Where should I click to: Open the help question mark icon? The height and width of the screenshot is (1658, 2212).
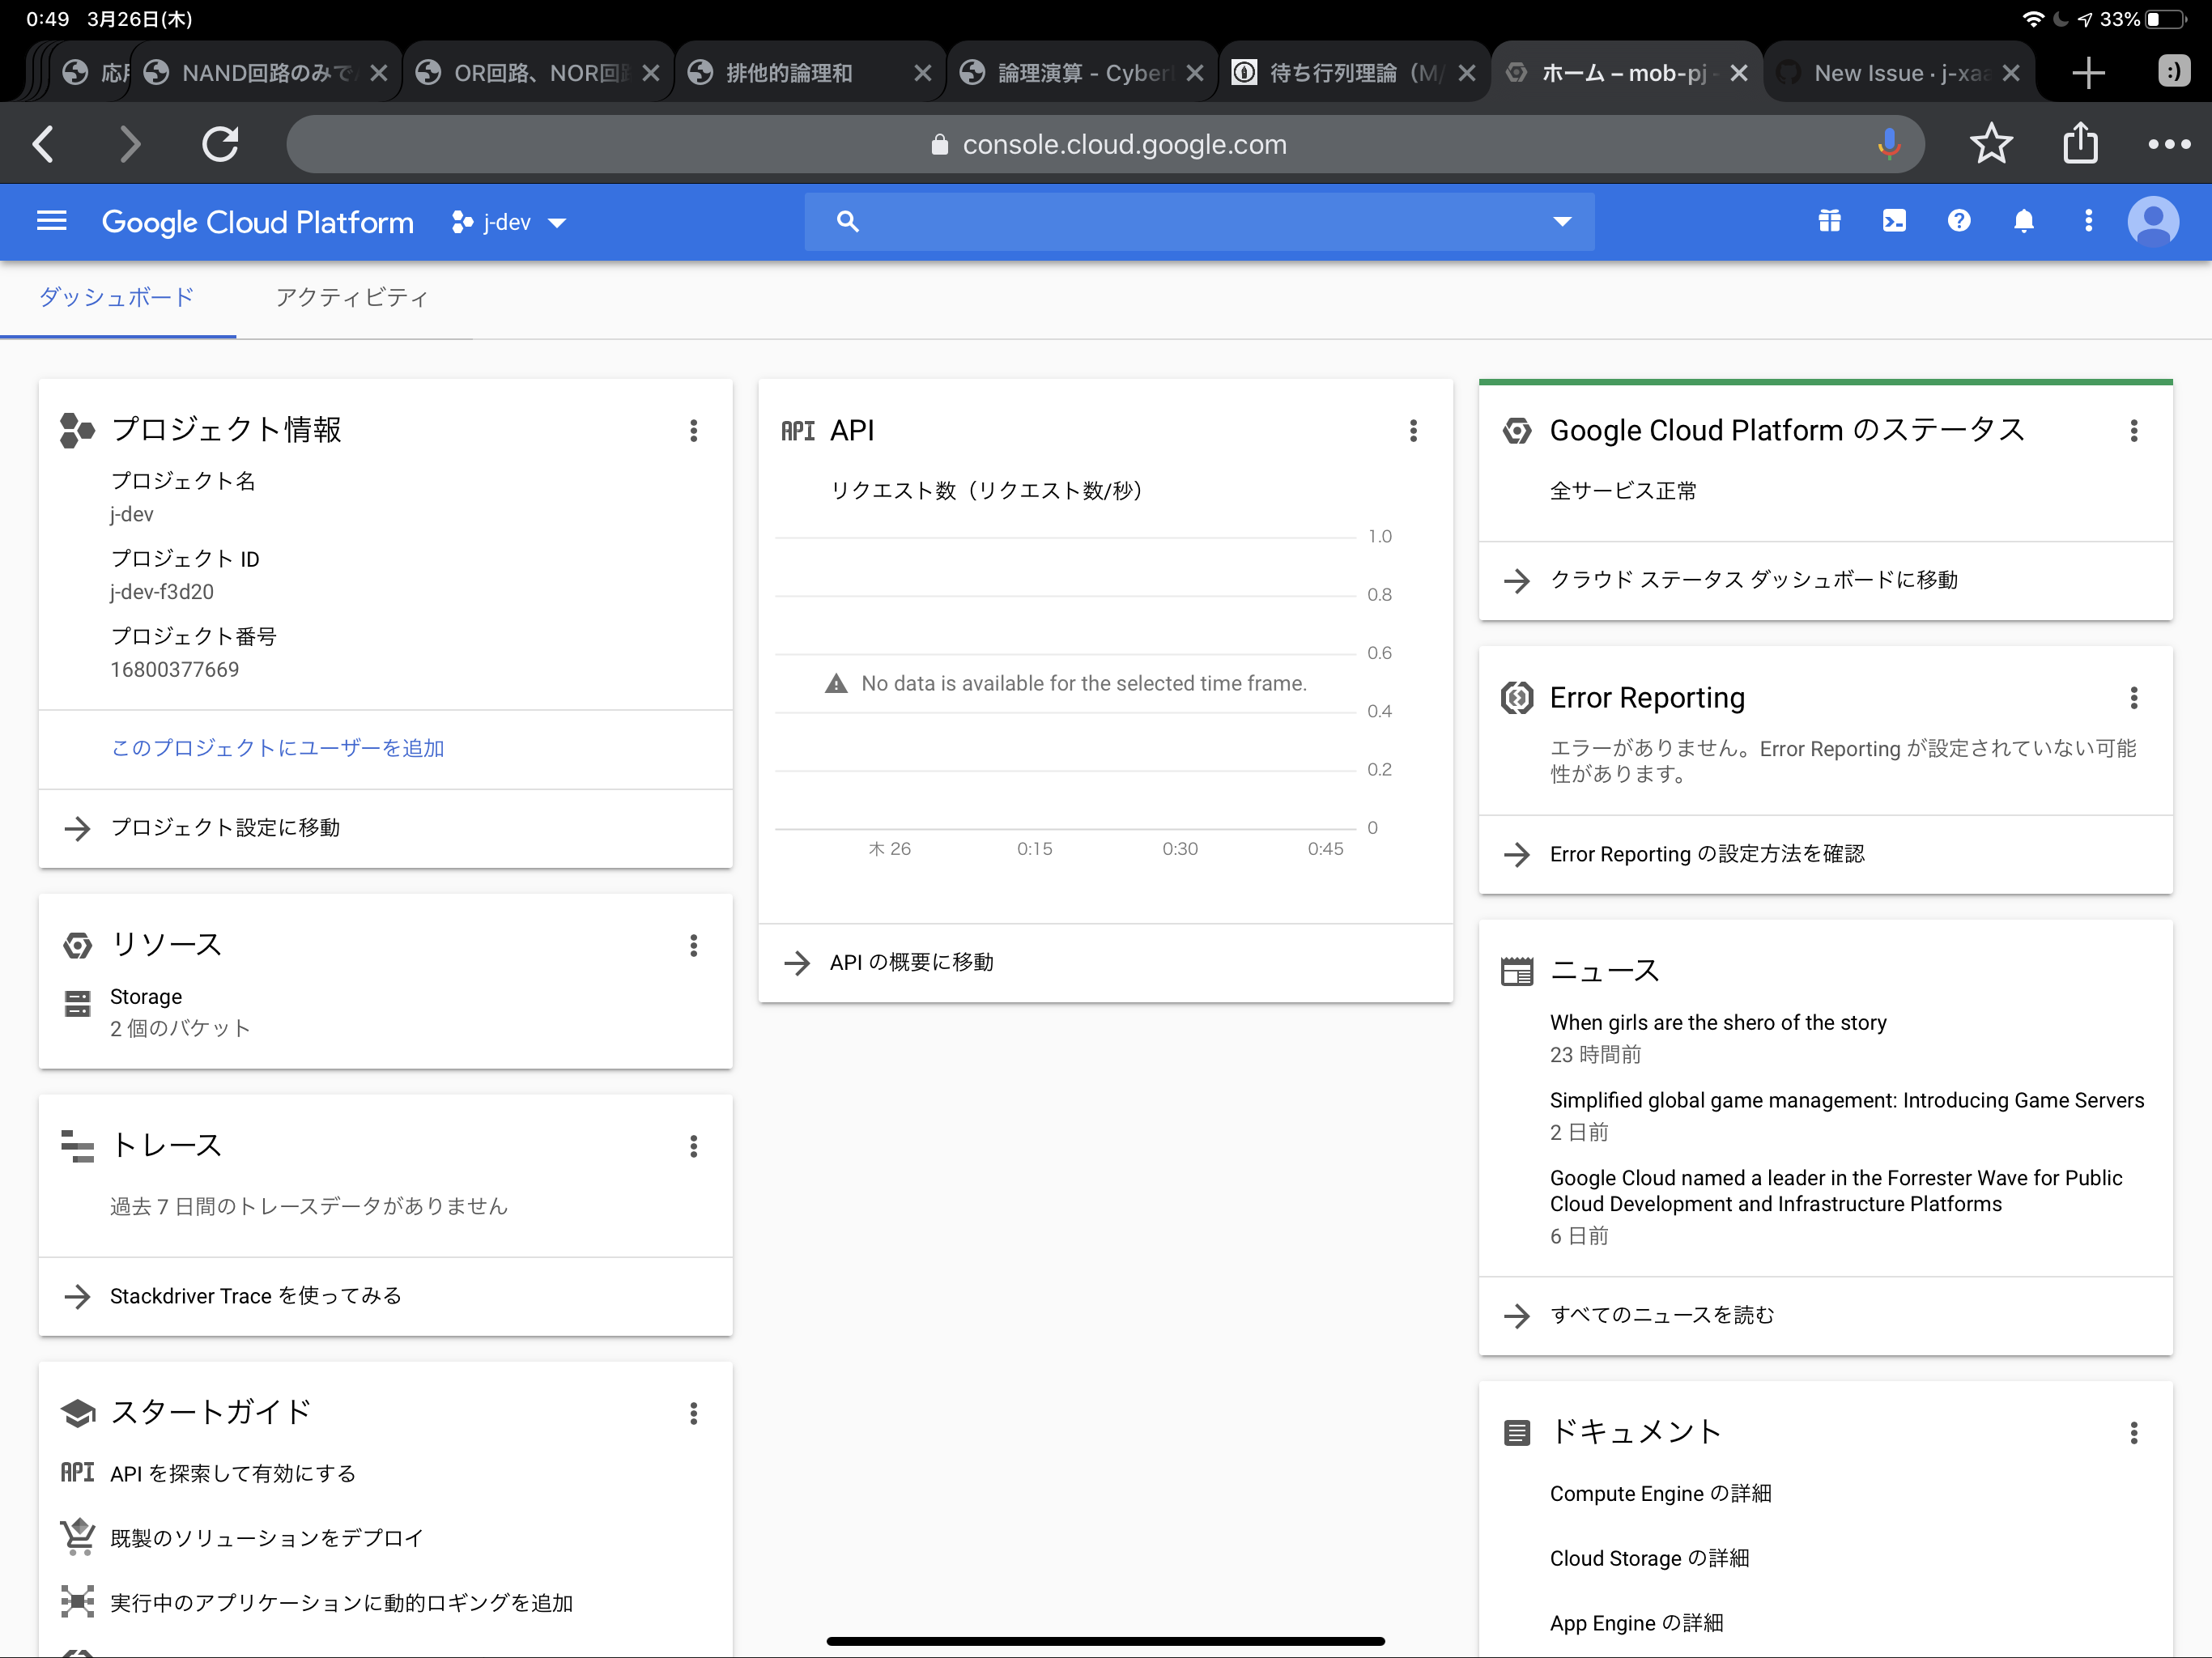click(1959, 221)
